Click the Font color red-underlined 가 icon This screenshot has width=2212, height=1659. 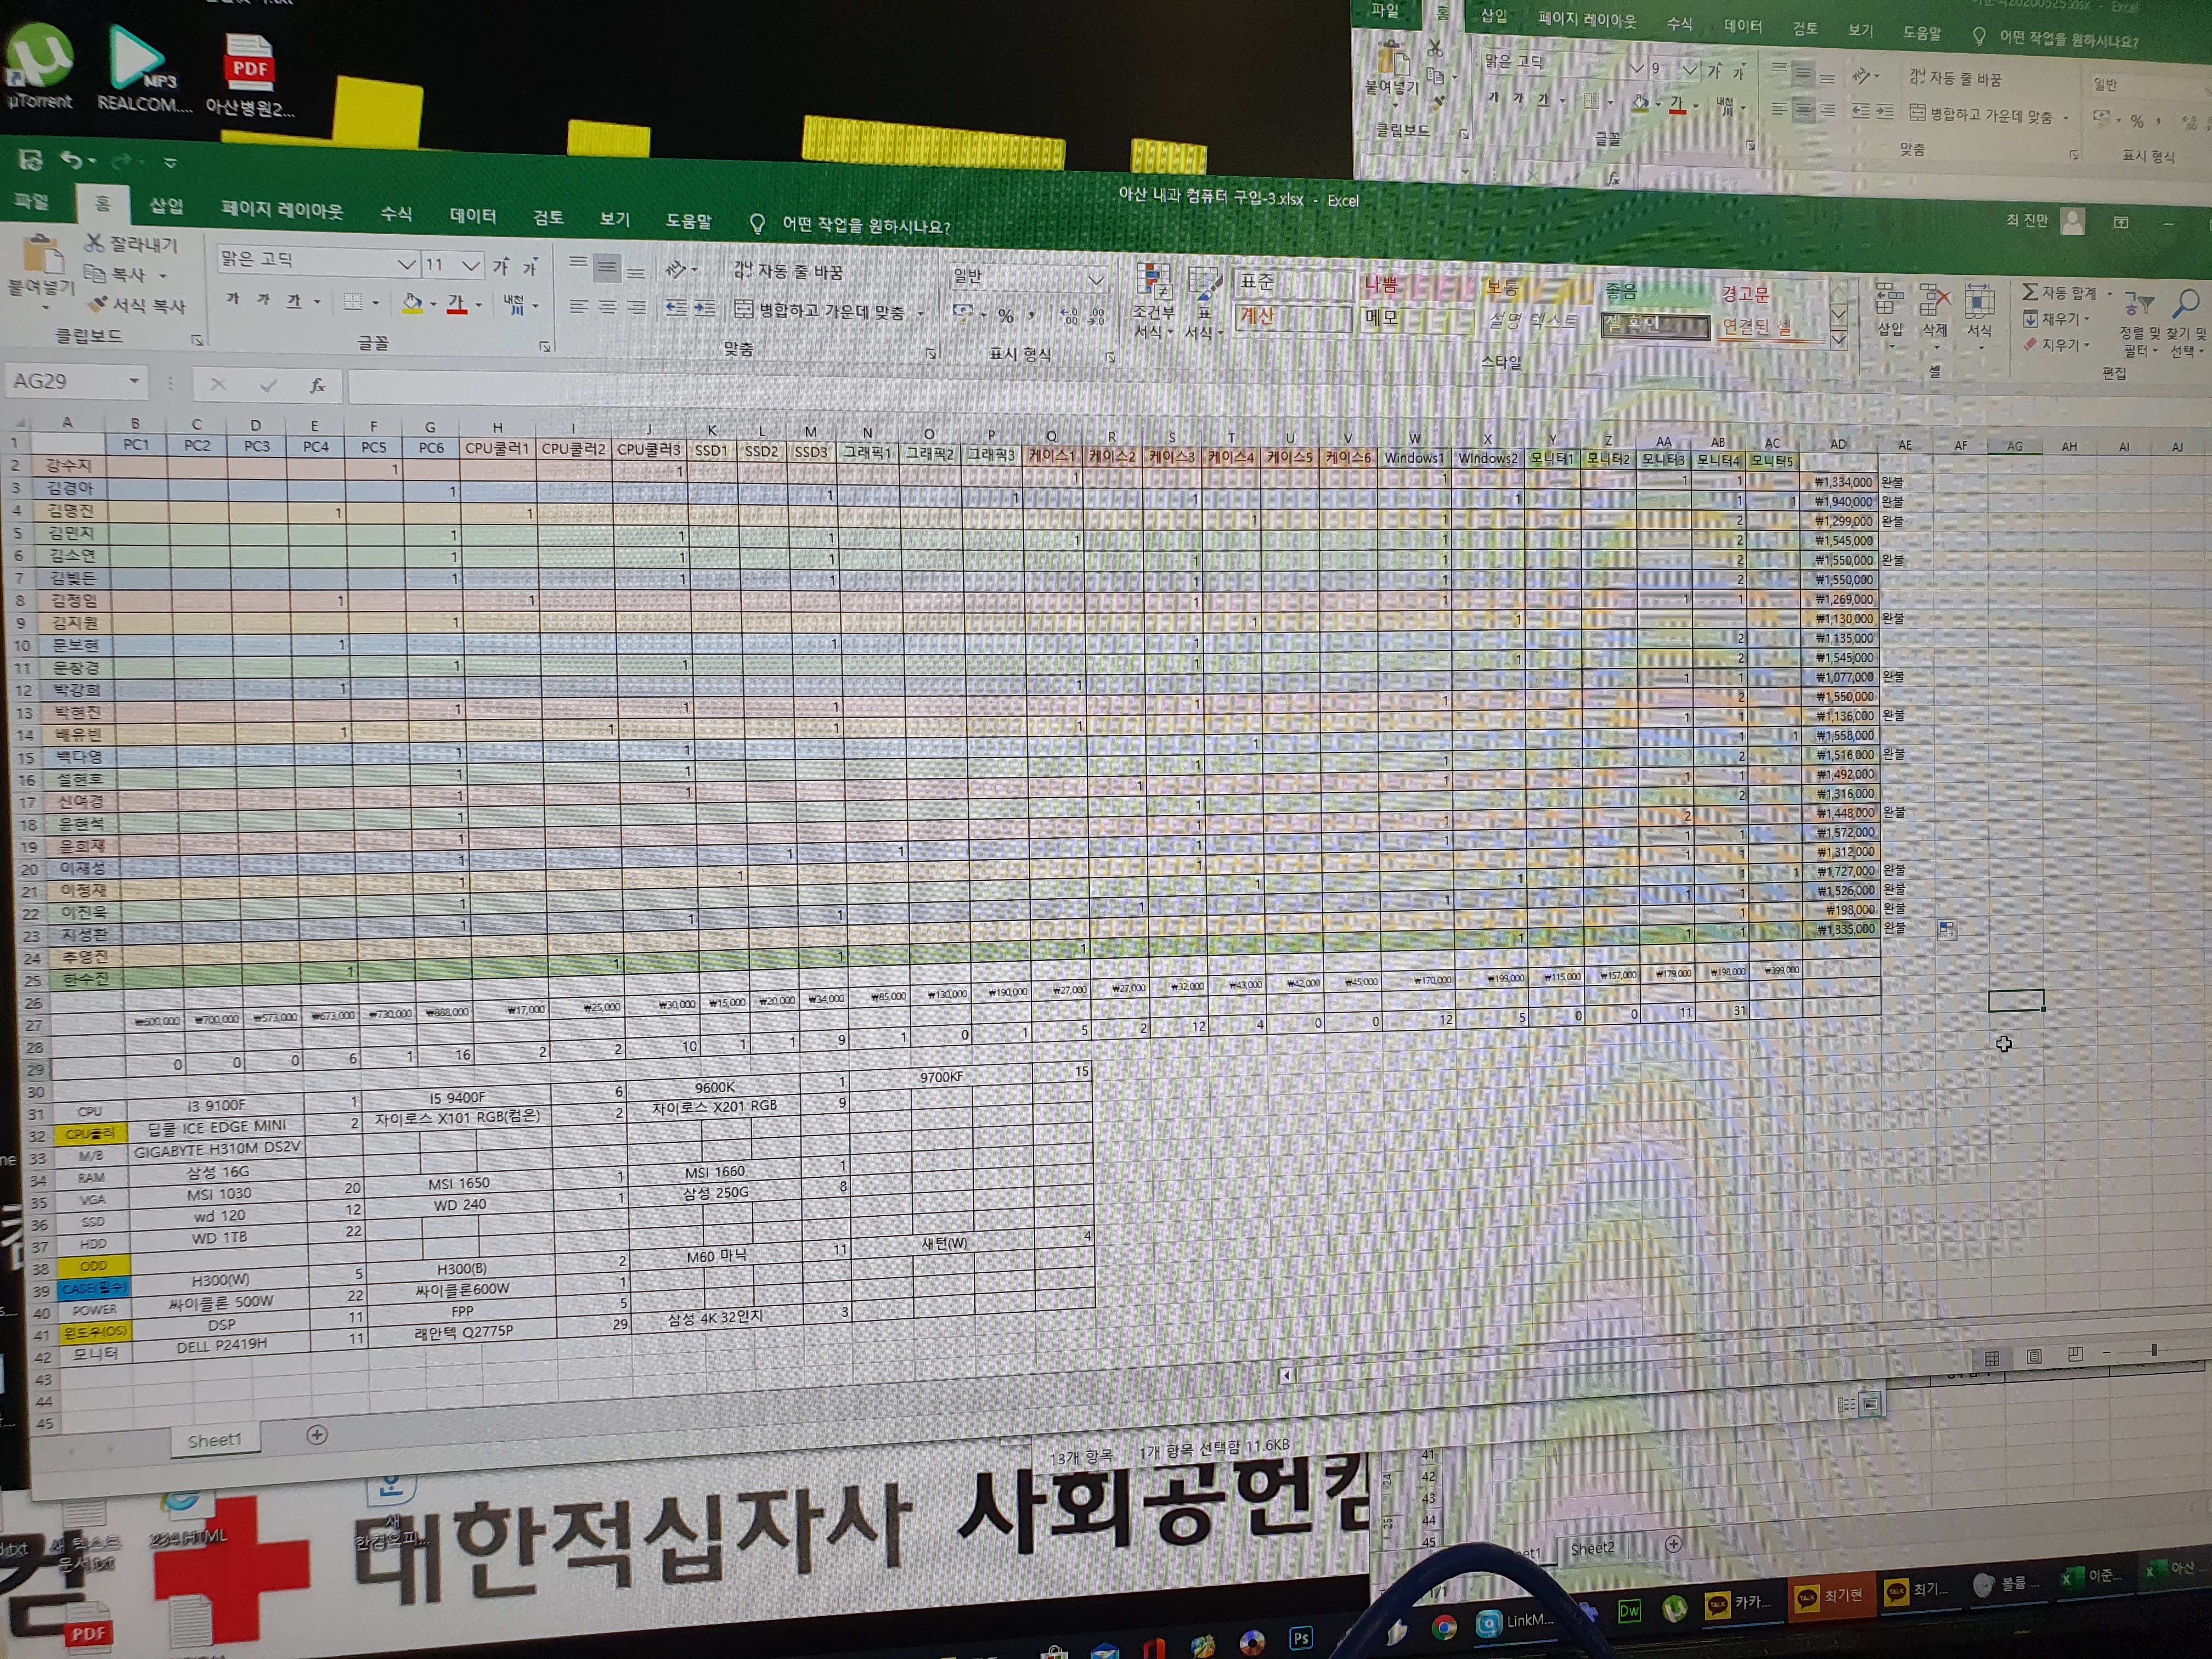pyautogui.click(x=457, y=303)
